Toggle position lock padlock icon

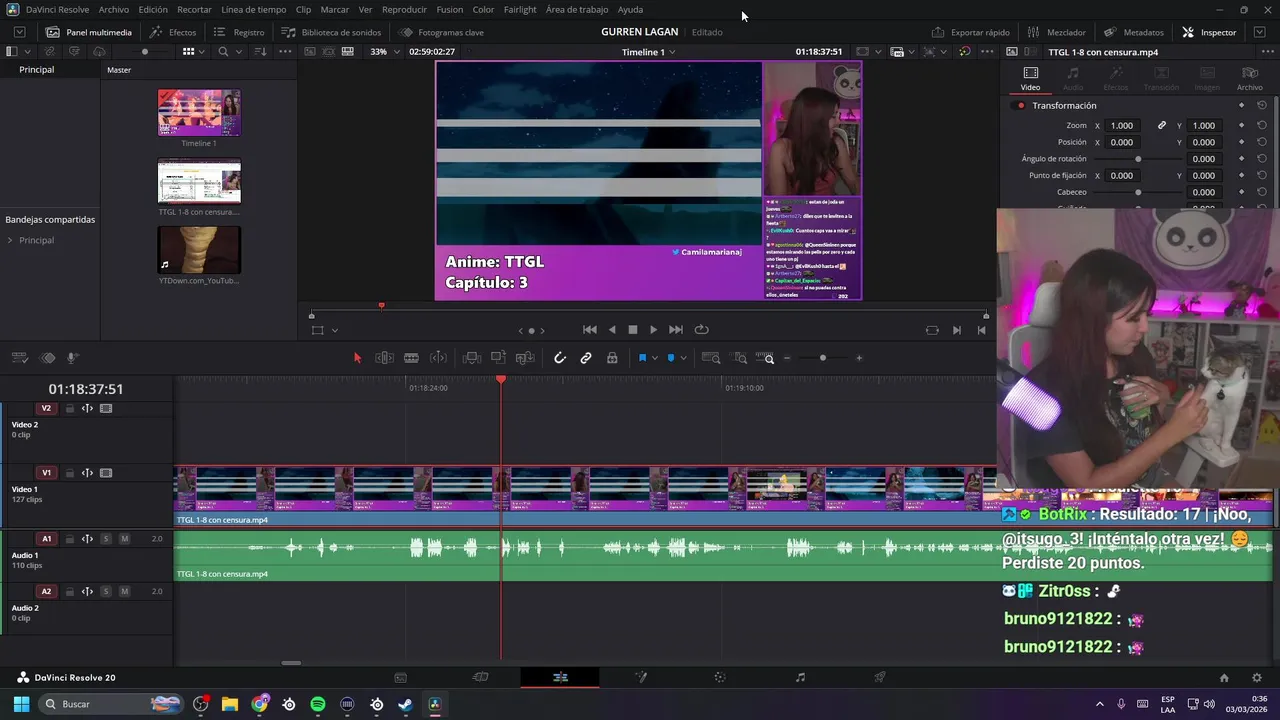click(x=612, y=358)
